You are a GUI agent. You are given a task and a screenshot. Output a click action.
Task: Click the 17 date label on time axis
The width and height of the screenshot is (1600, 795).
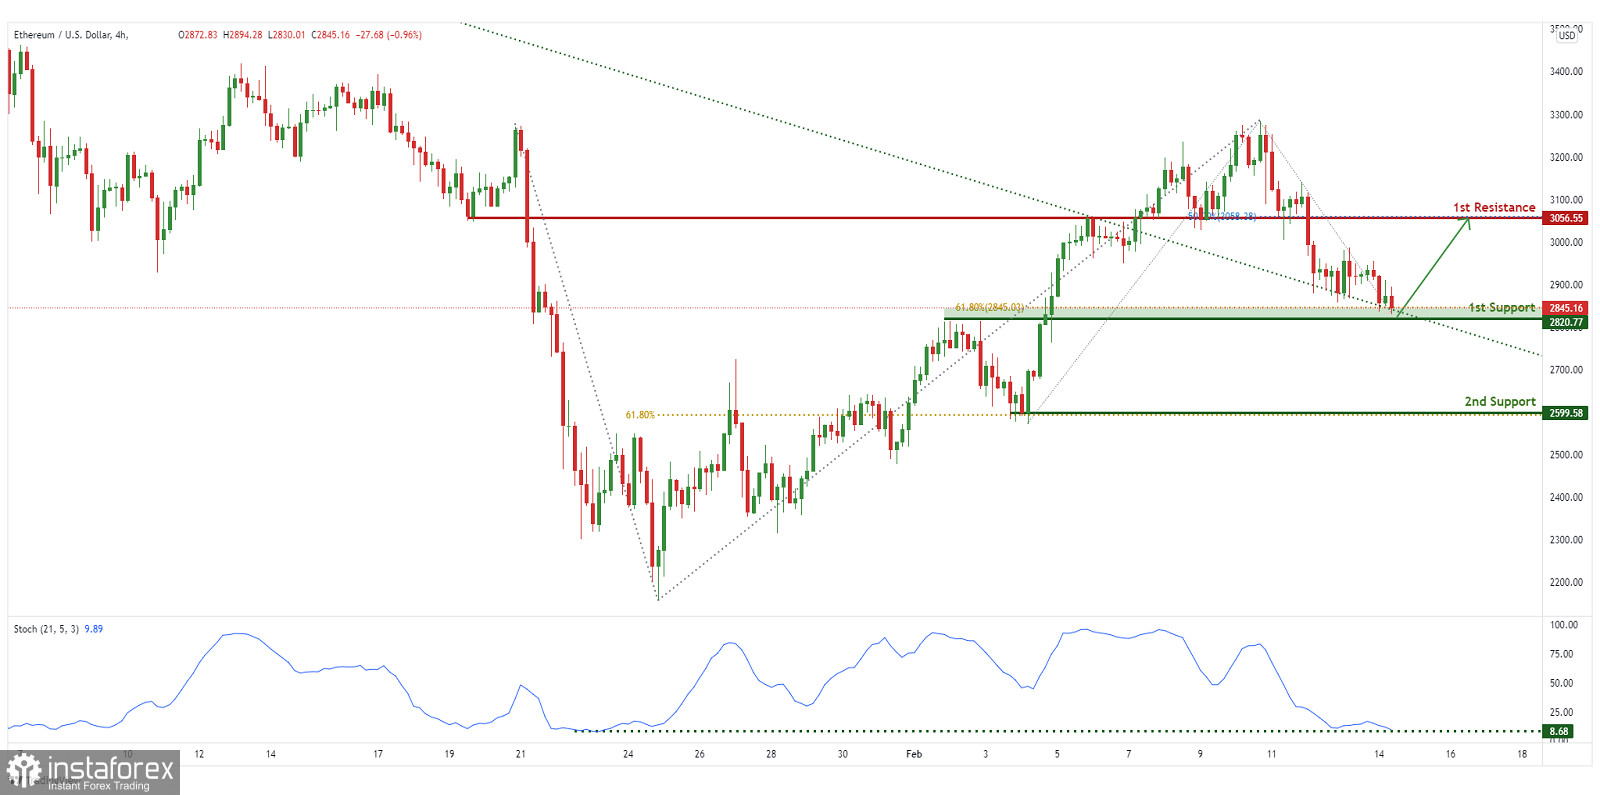pos(378,754)
